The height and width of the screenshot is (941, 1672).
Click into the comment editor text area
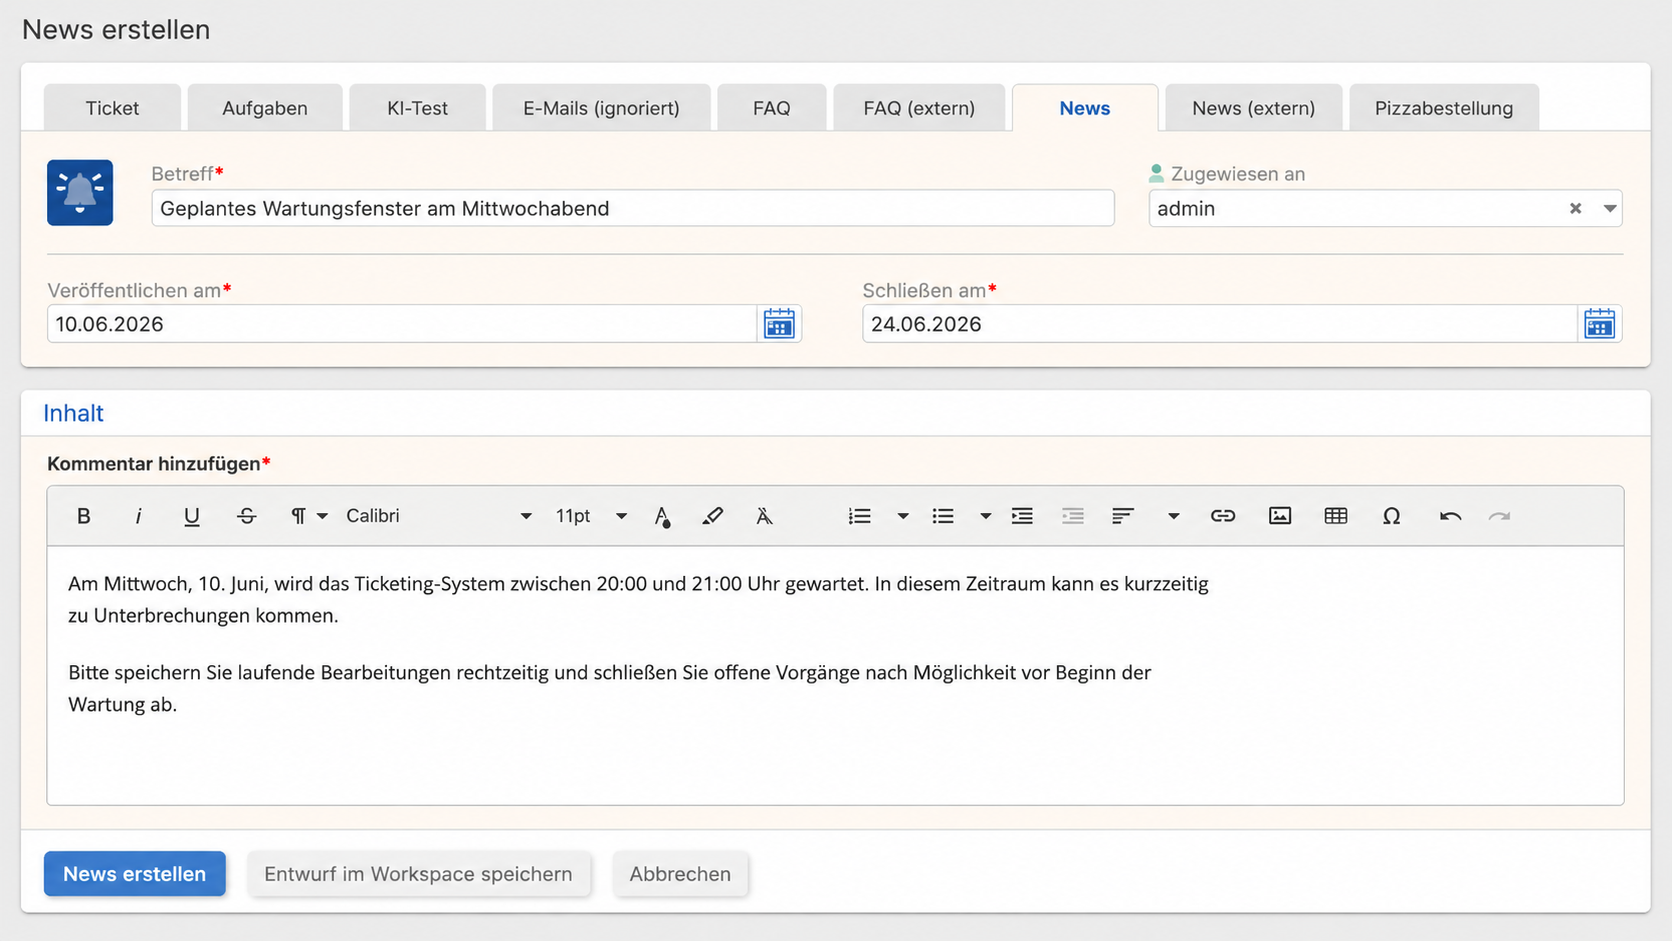pyautogui.click(x=835, y=675)
